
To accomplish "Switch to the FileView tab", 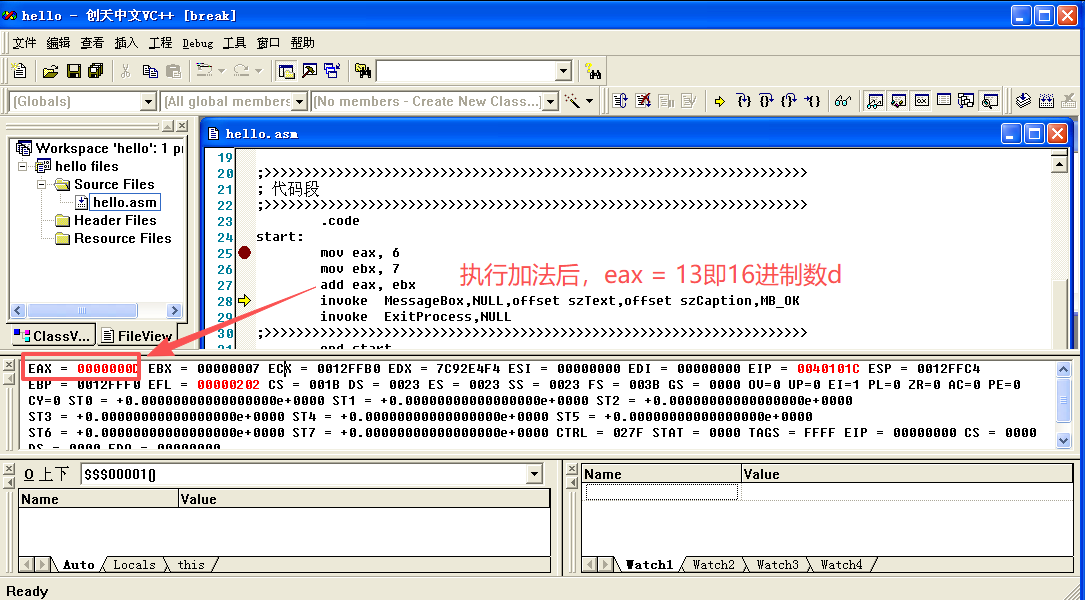I will (137, 336).
